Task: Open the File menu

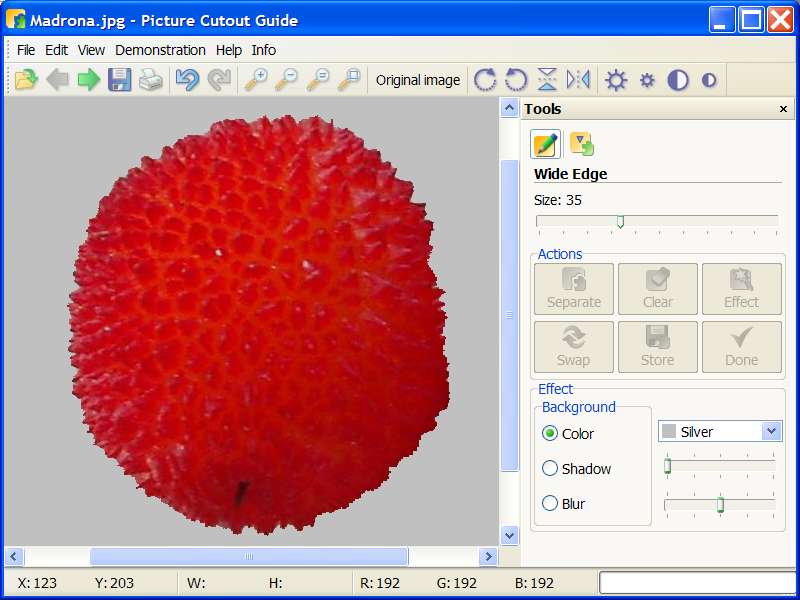Action: click(26, 50)
